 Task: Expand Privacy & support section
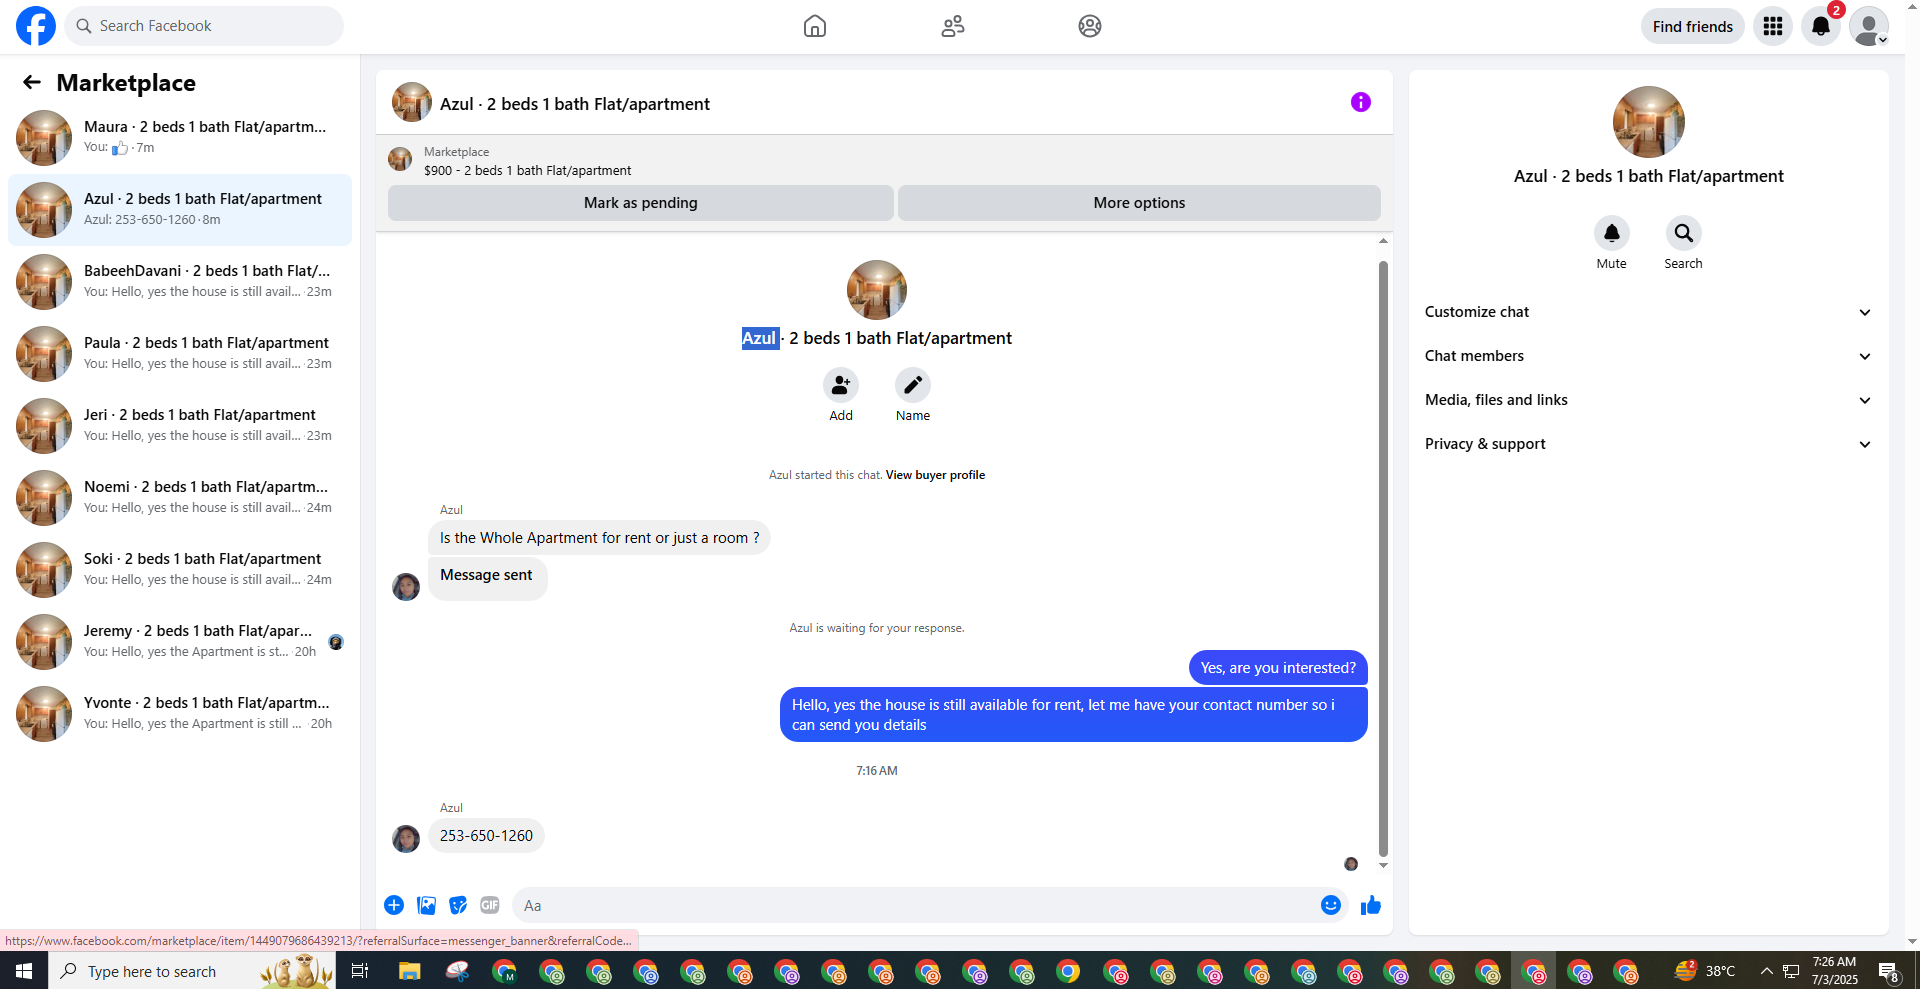pos(1648,444)
